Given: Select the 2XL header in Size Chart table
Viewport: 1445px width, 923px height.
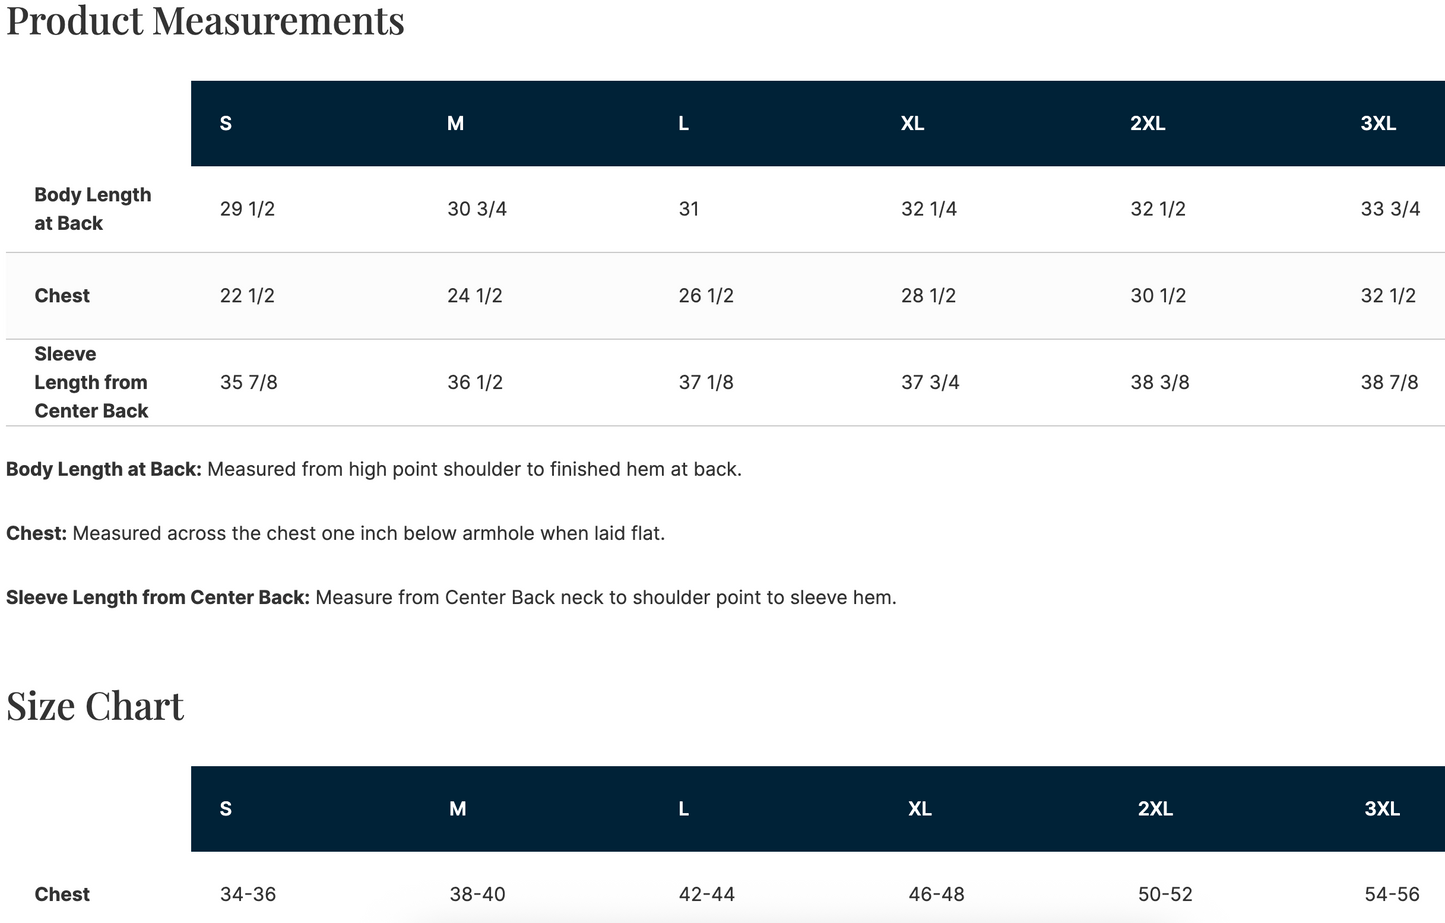Looking at the screenshot, I should [1155, 809].
